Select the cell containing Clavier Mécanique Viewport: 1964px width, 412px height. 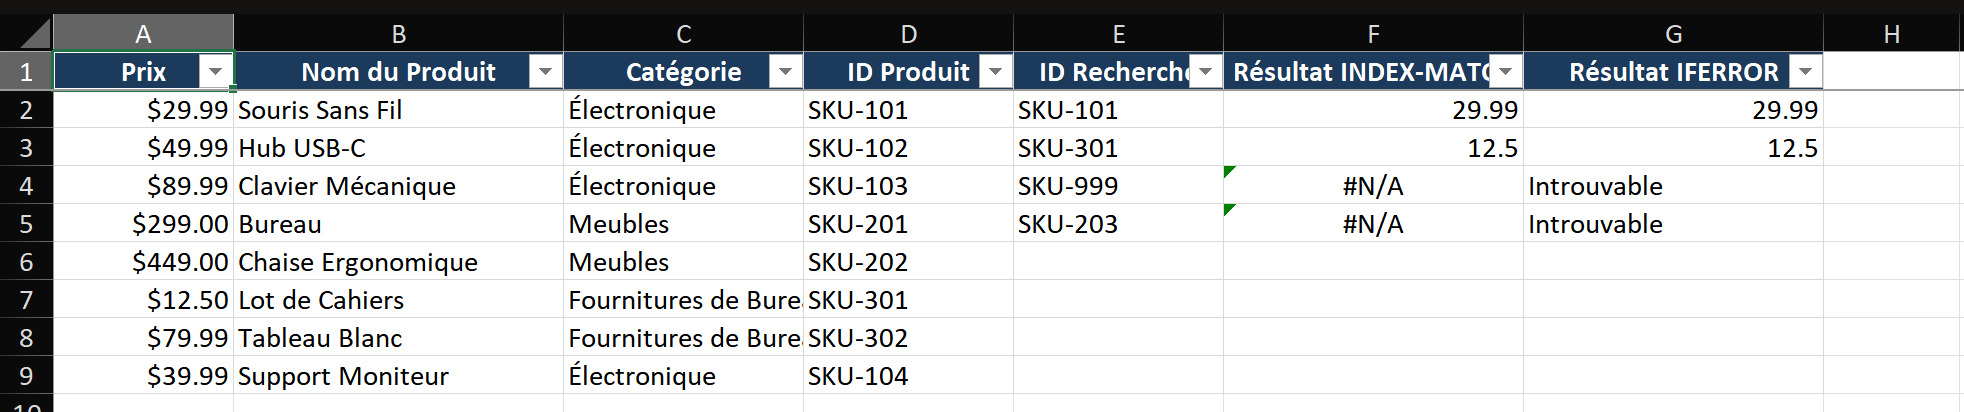pyautogui.click(x=398, y=186)
